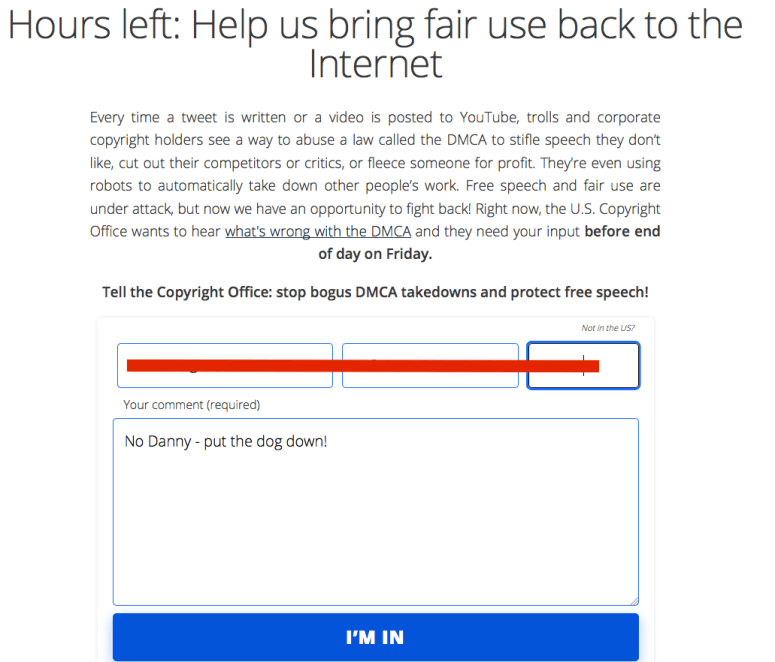The image size is (775, 662).
Task: Click "No Danny" at start of comment
Action: click(158, 441)
